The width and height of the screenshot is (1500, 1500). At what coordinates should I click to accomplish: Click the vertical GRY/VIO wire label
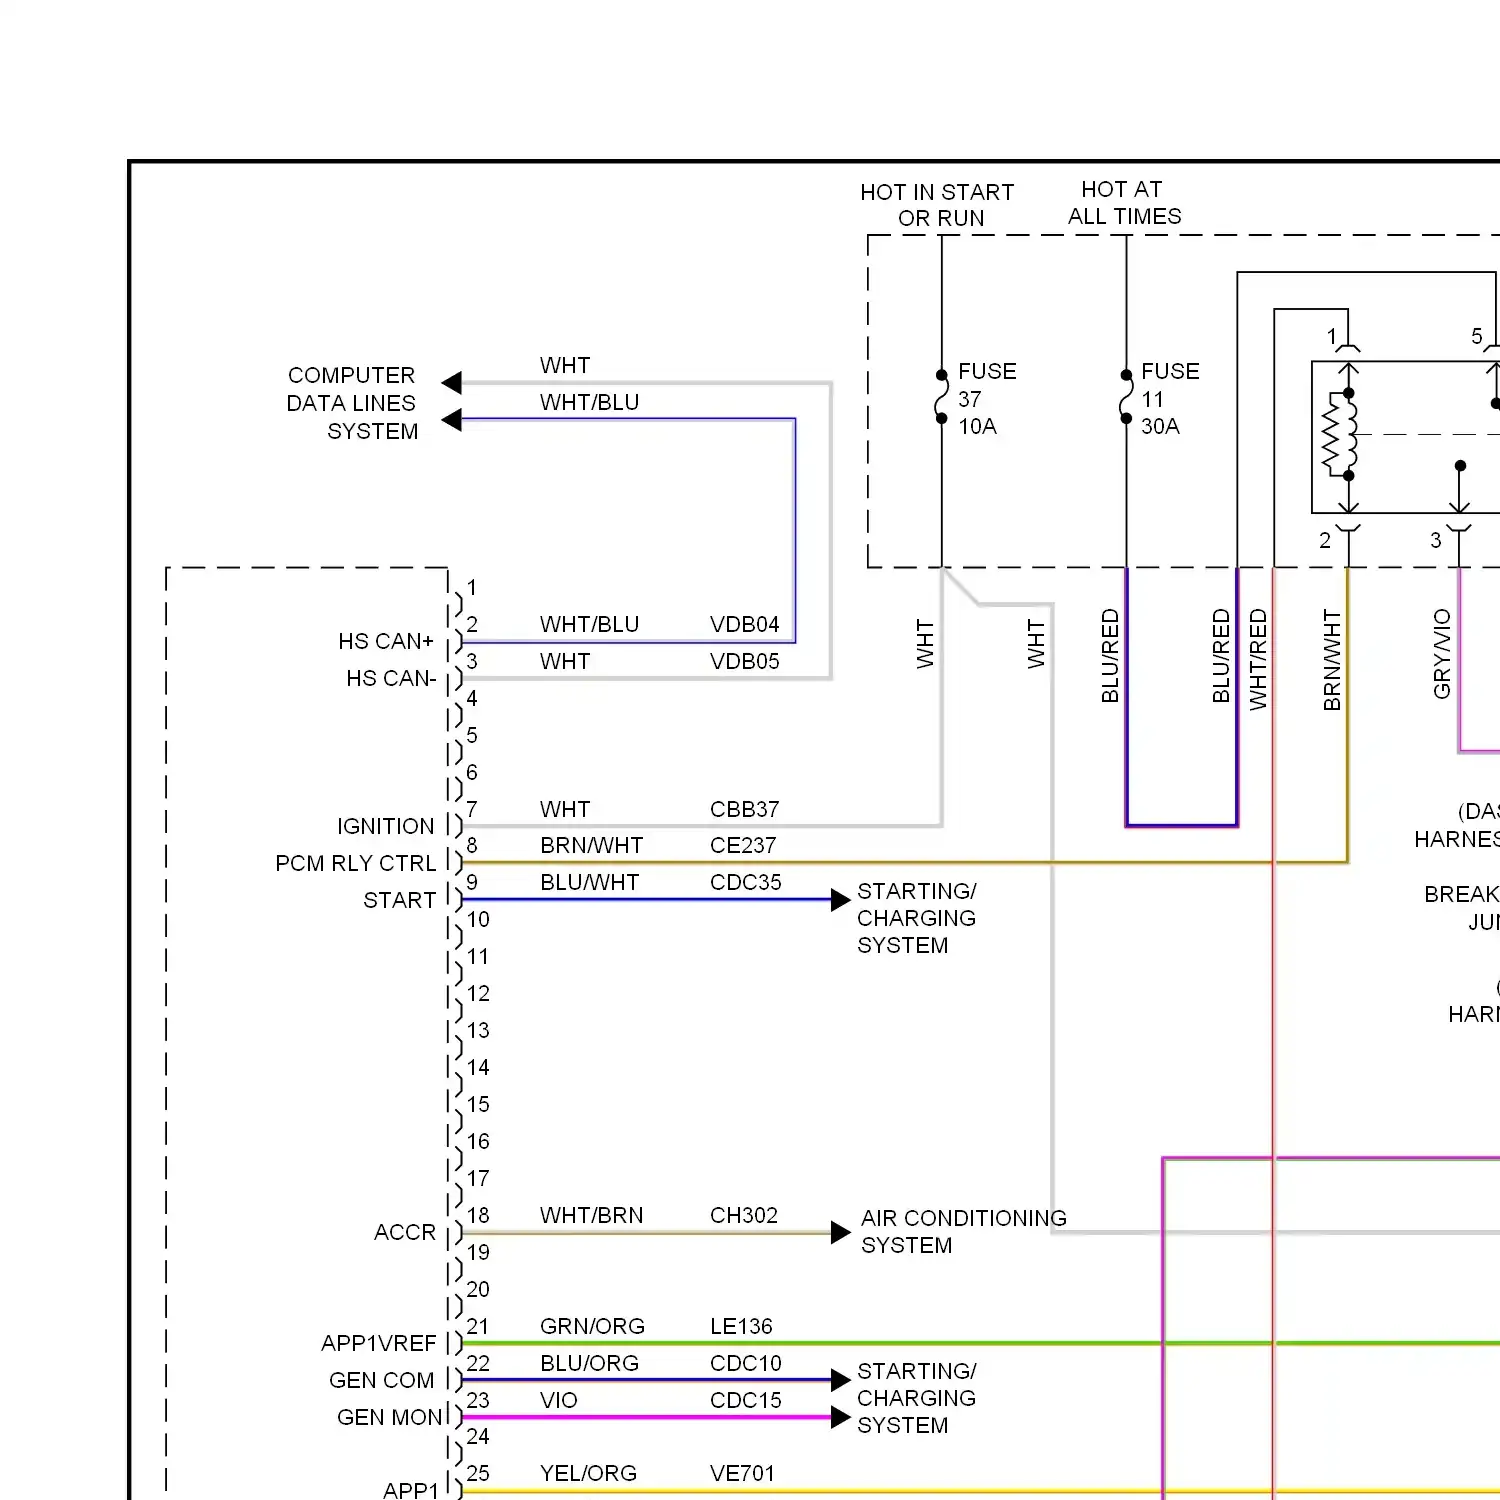click(1442, 654)
